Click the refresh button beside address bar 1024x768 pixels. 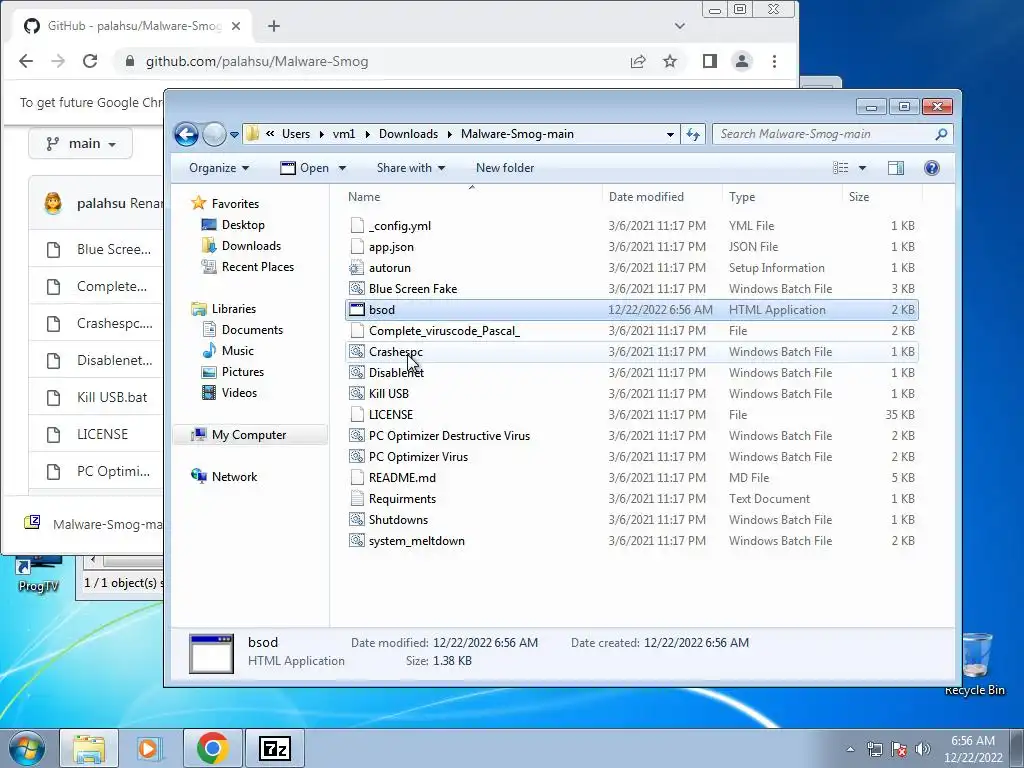pyautogui.click(x=693, y=134)
